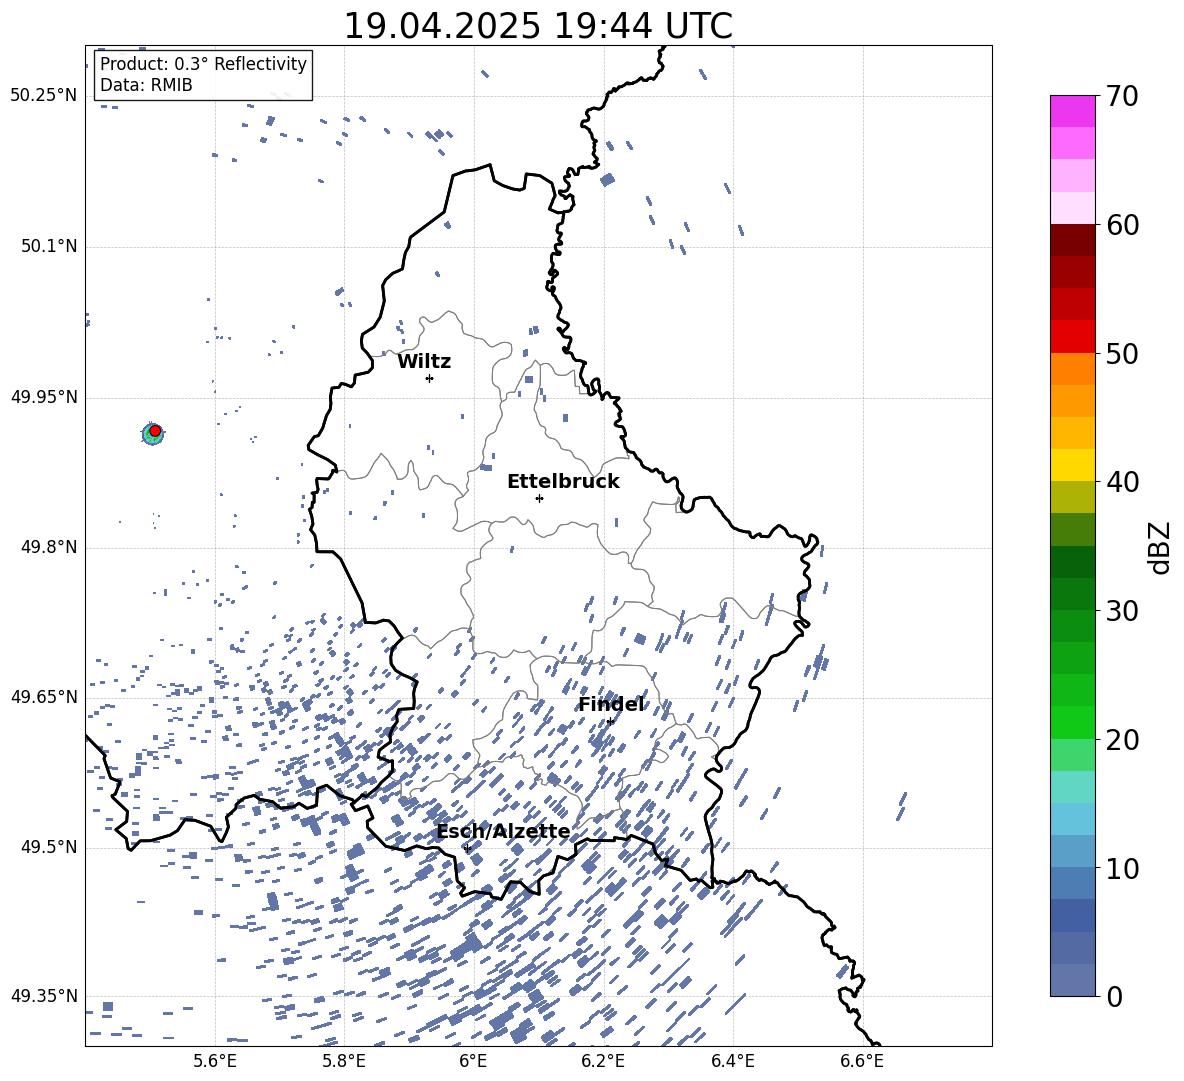Click the 49.65°N latitude label

pos(44,696)
